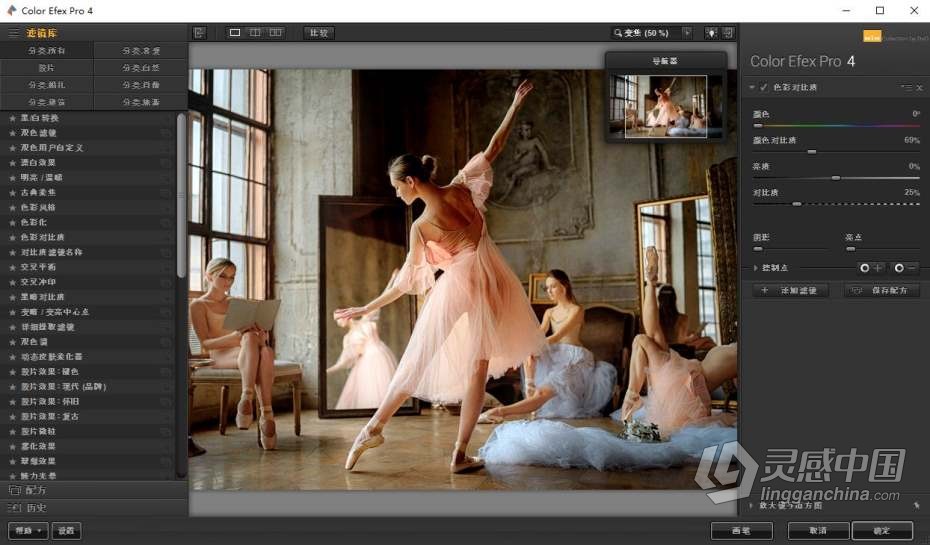Open presets icon for 色彩化 filter row

(166, 222)
